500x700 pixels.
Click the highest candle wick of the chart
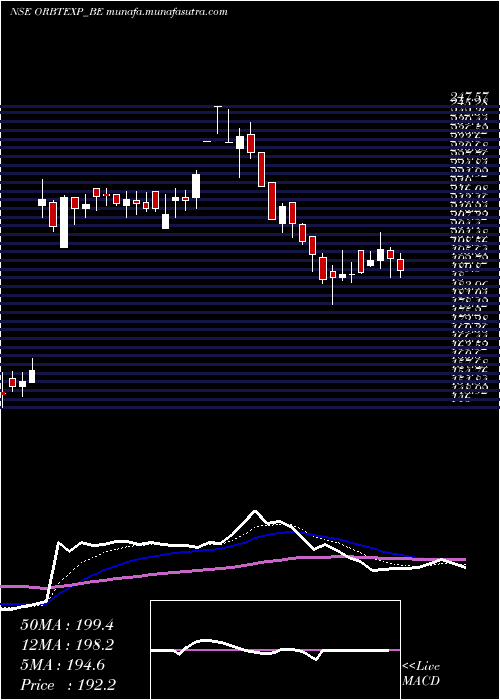pyautogui.click(x=218, y=120)
